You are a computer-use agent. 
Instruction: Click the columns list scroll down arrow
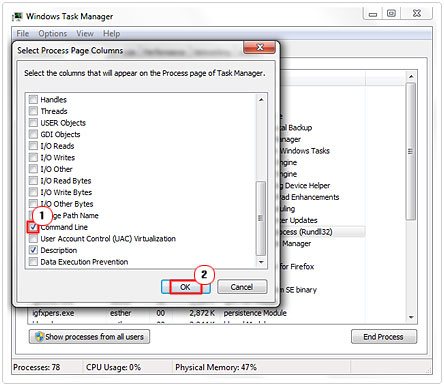261,262
